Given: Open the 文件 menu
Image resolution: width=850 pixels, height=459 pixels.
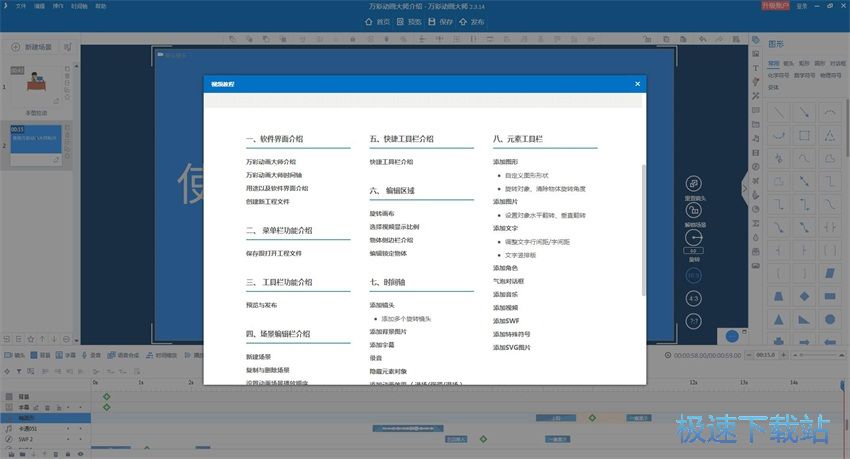Looking at the screenshot, I should (21, 6).
